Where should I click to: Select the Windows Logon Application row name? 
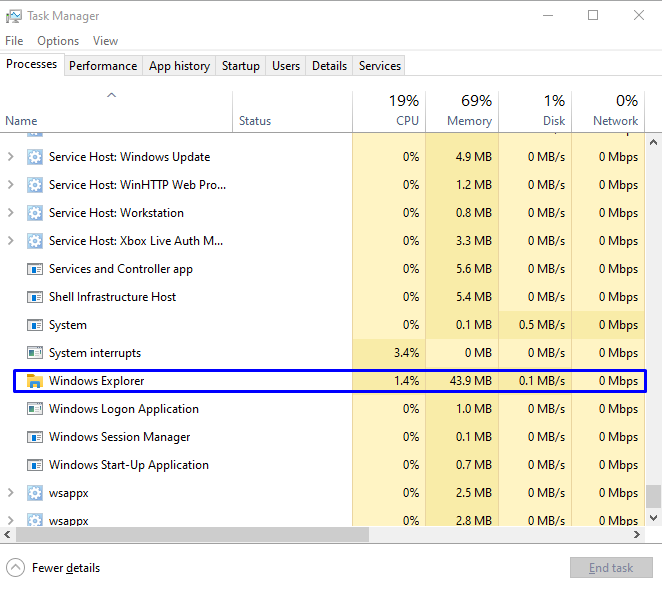[x=124, y=409]
